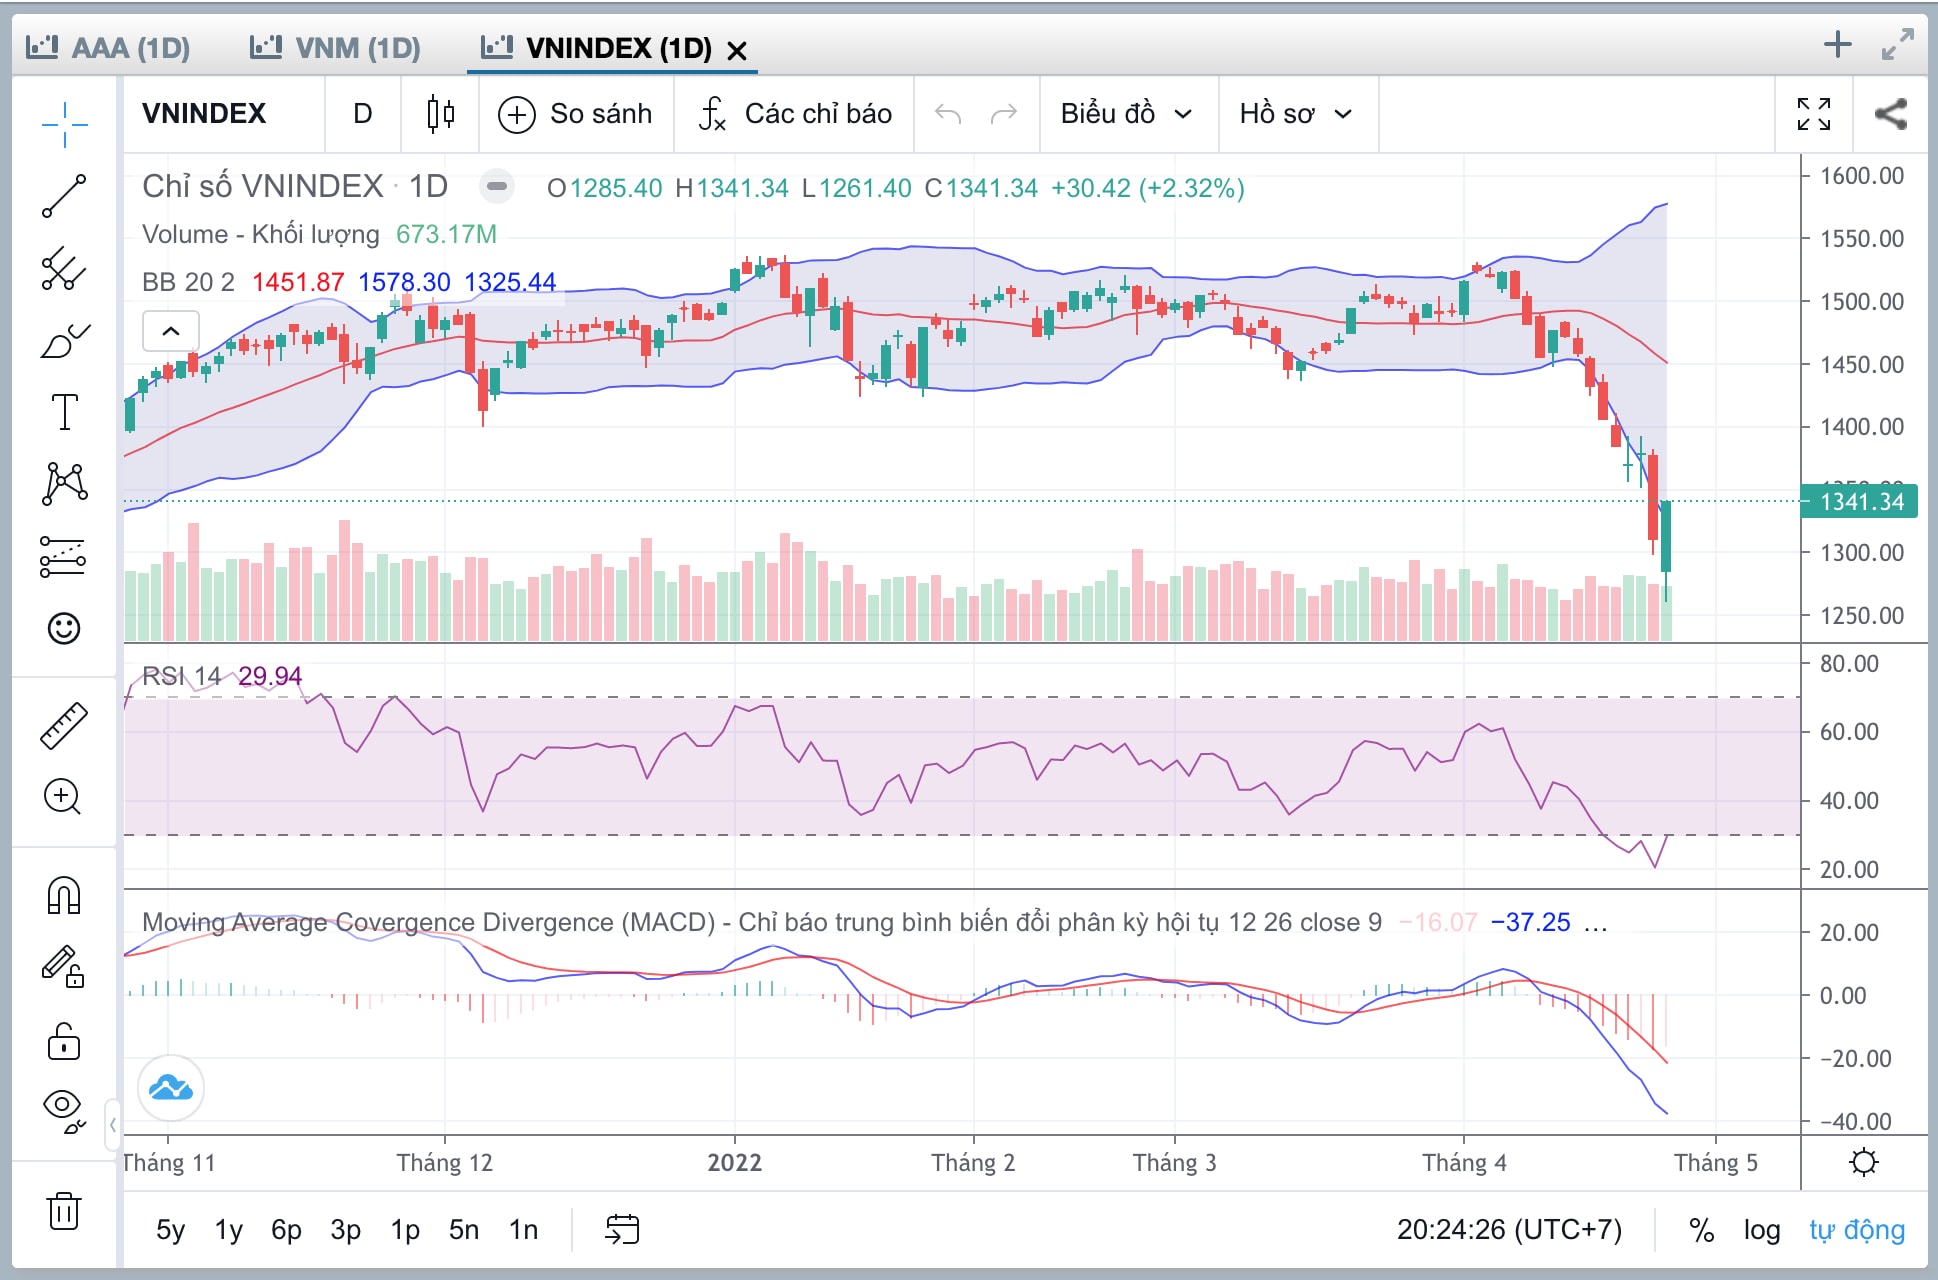
Task: Switch to the VNM (1D) tab
Action: pos(335,47)
